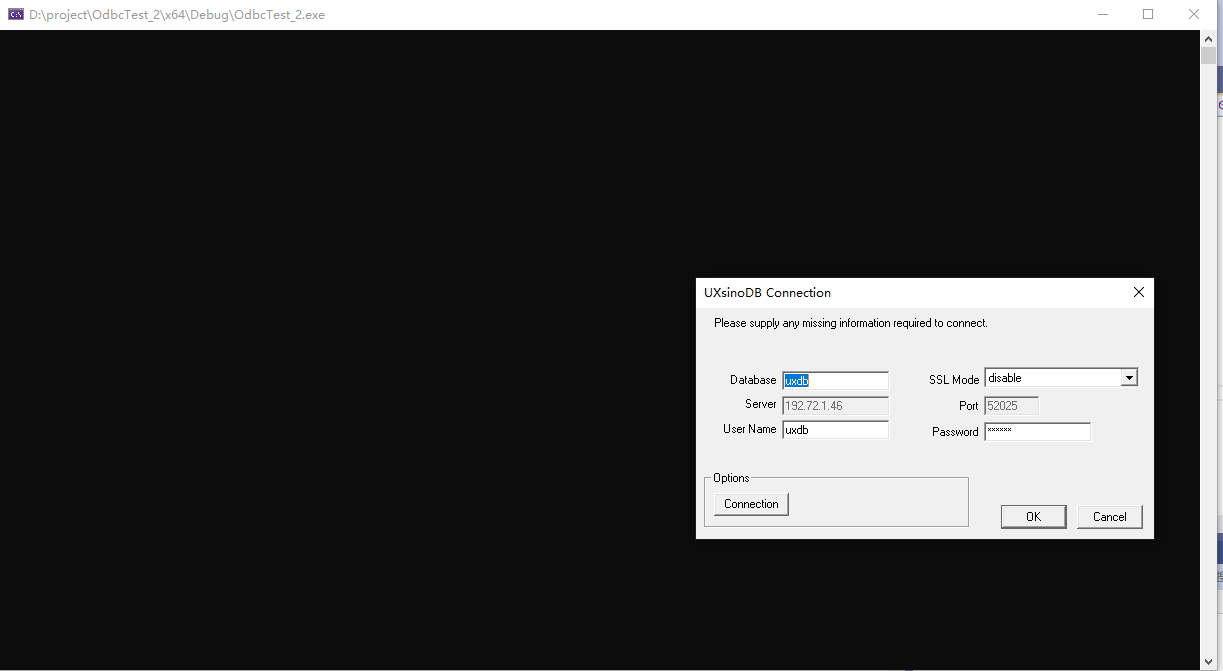This screenshot has width=1223, height=671.
Task: Click the console window title path text
Action: point(177,15)
